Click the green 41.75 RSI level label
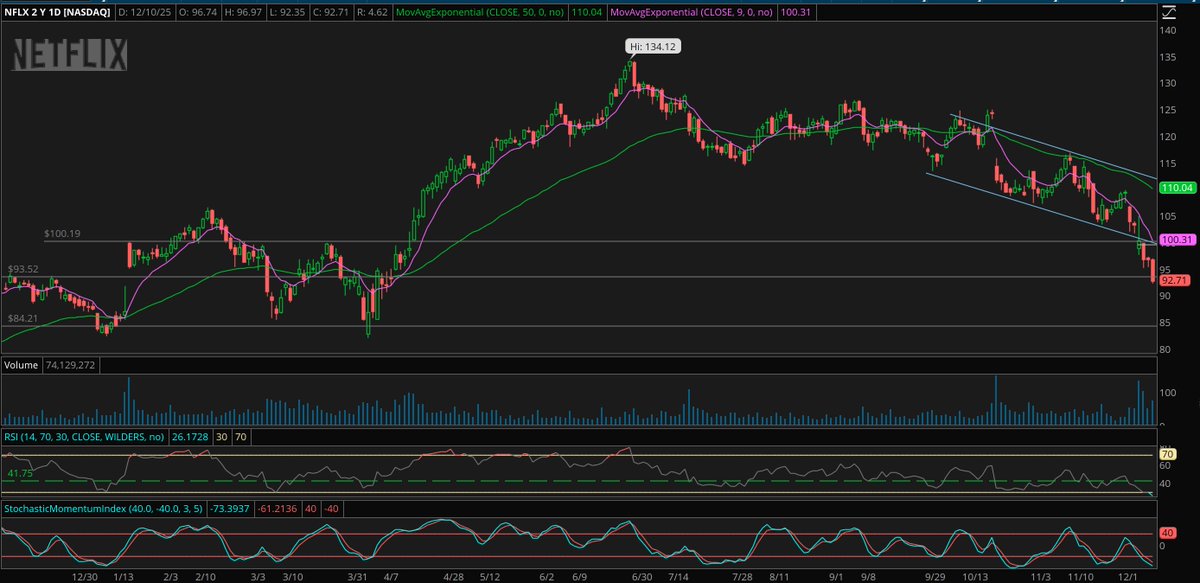The image size is (1200, 583). [18, 473]
